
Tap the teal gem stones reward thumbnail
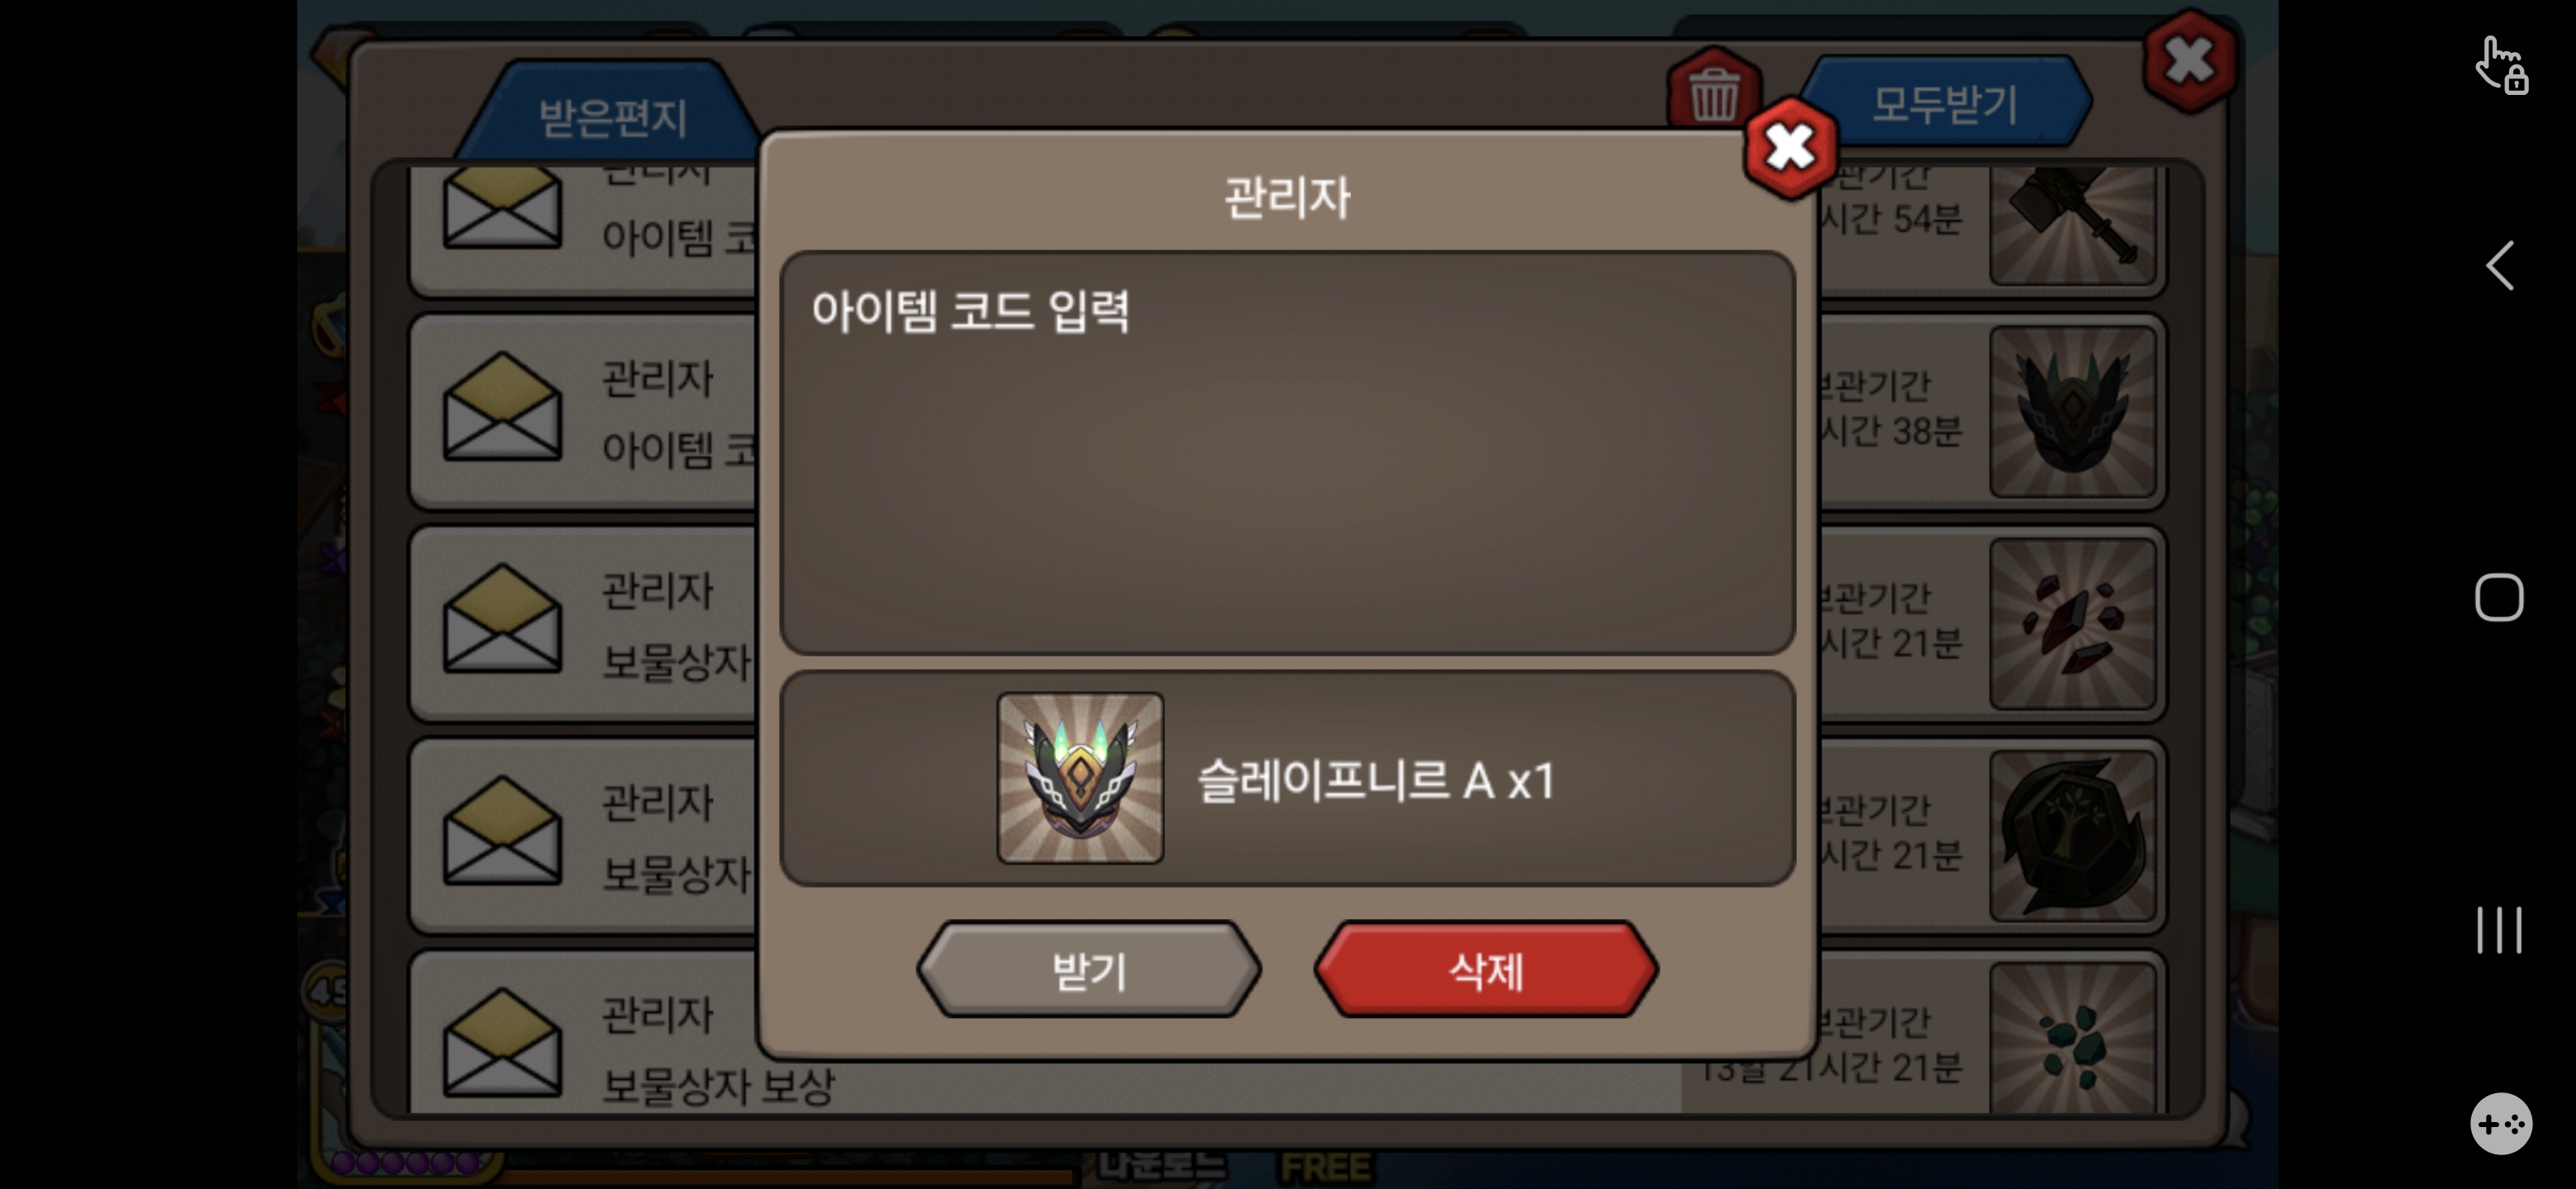2072,1038
